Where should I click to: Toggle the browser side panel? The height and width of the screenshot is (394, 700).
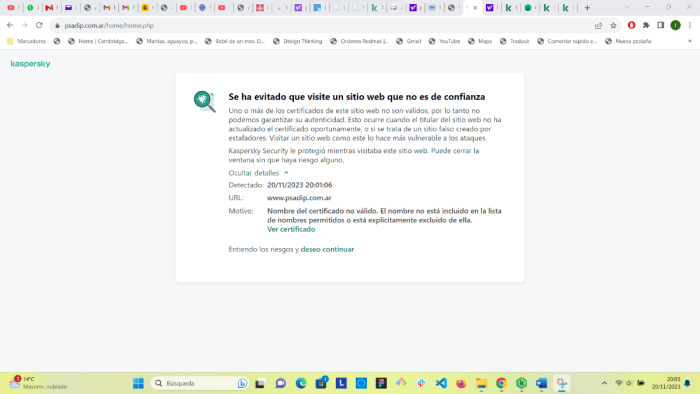pos(661,25)
